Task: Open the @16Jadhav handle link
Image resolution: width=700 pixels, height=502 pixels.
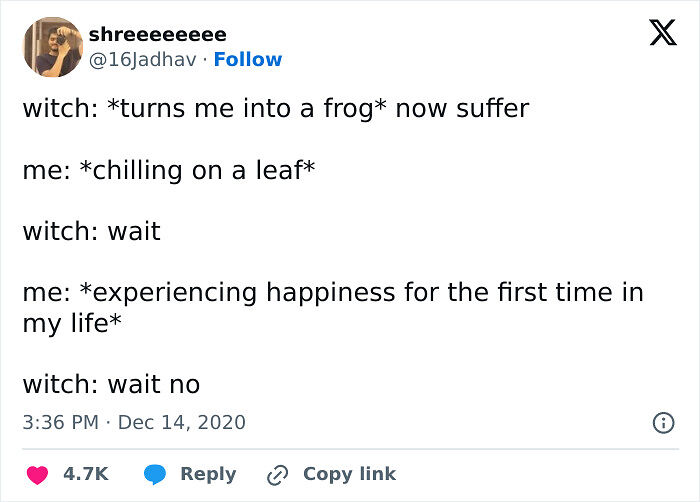Action: [145, 60]
